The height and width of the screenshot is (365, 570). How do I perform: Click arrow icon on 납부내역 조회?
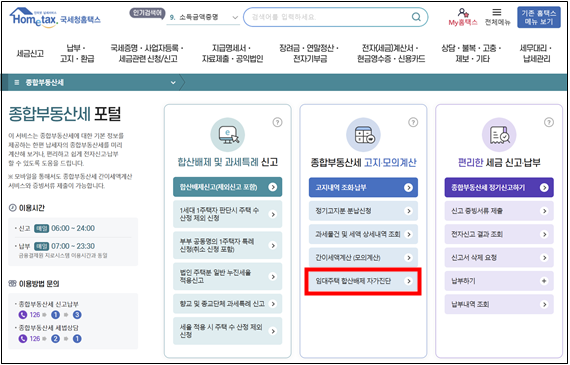(x=544, y=304)
